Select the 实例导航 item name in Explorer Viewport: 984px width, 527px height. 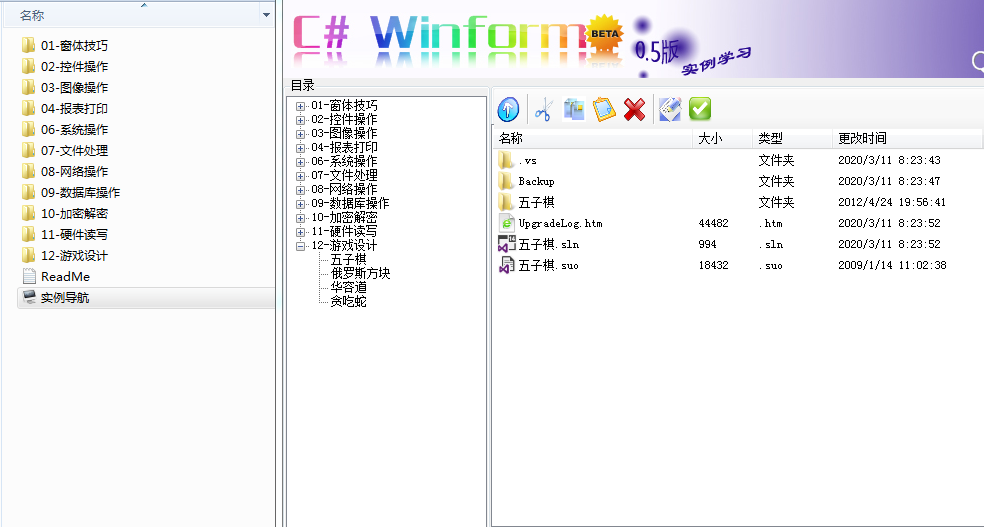coord(65,298)
